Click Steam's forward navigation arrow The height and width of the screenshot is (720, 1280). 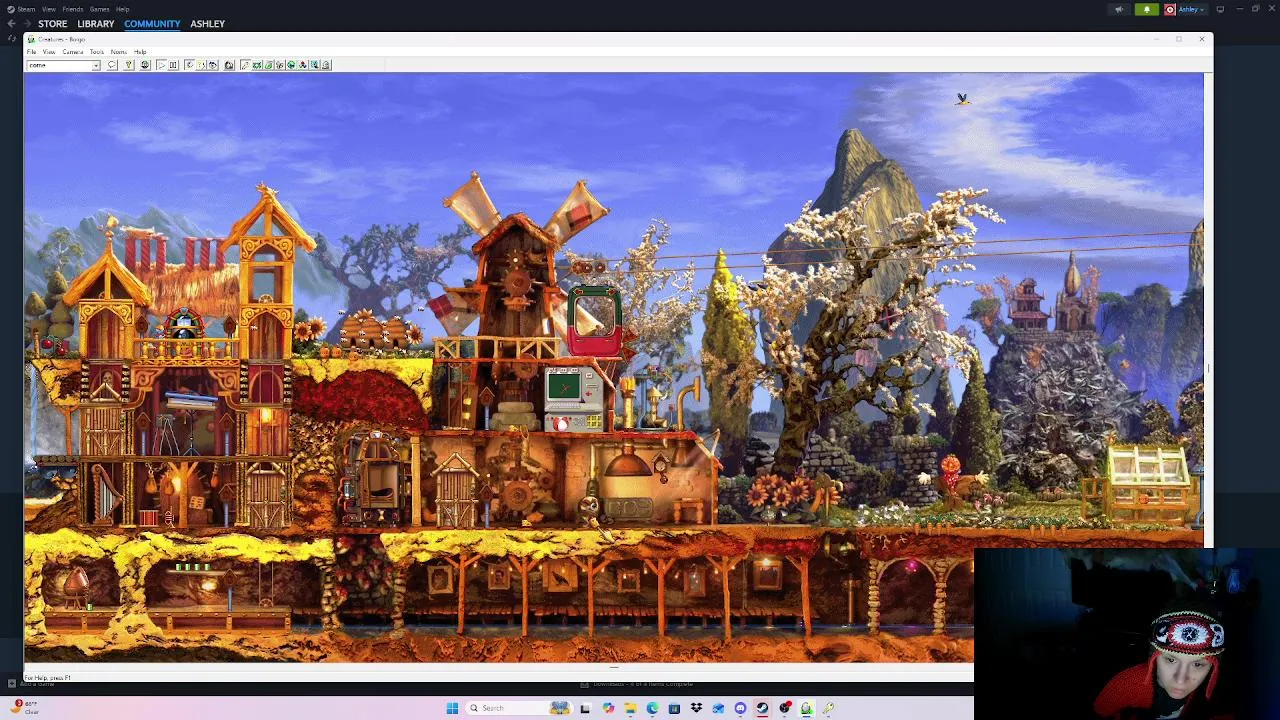coord(25,24)
